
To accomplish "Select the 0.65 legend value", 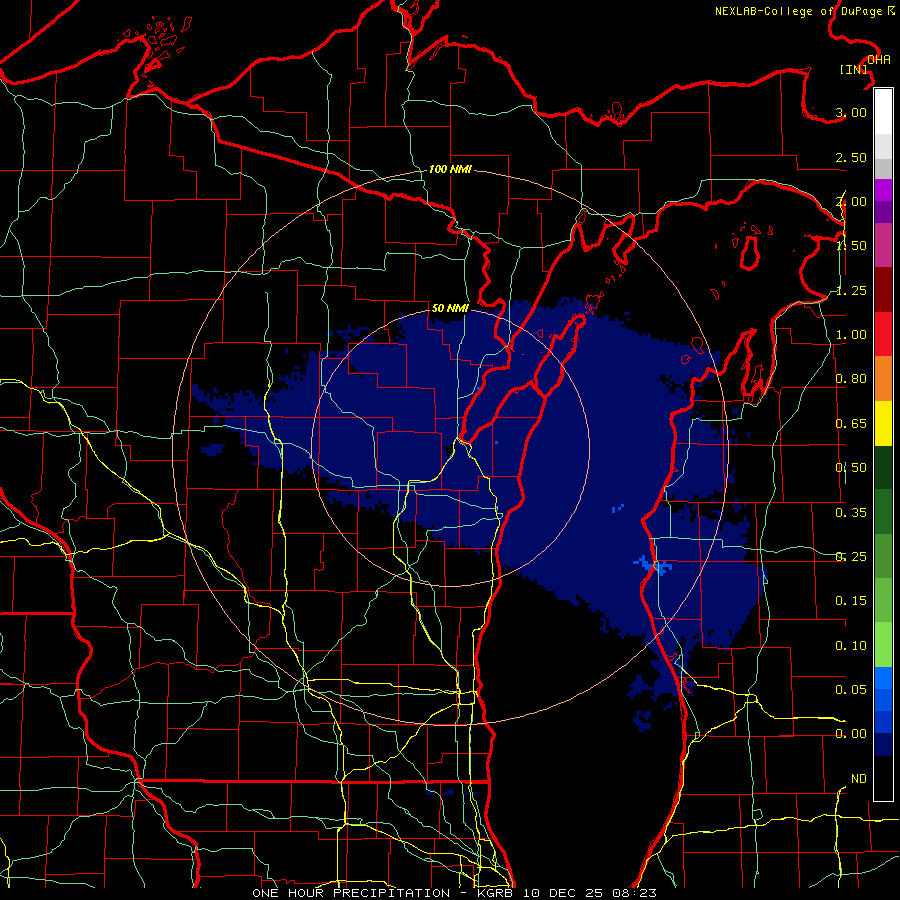I will (851, 424).
